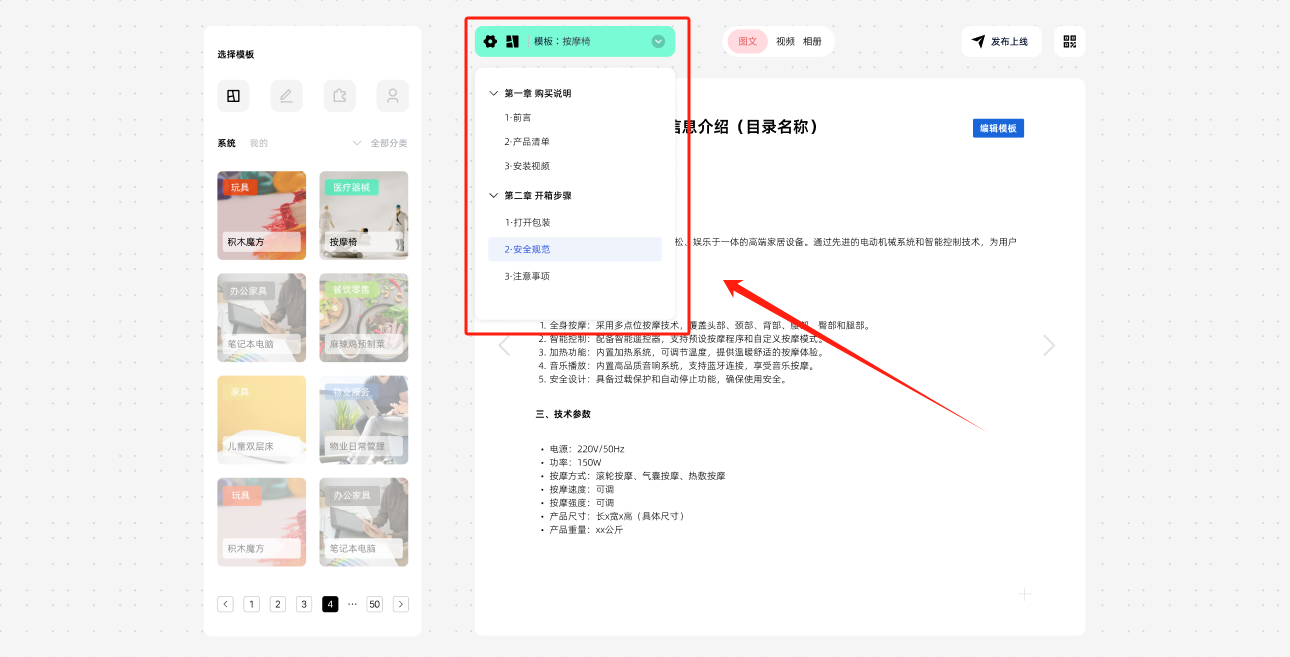The width and height of the screenshot is (1290, 657).
Task: Switch to 我的 templates tab
Action: (259, 143)
